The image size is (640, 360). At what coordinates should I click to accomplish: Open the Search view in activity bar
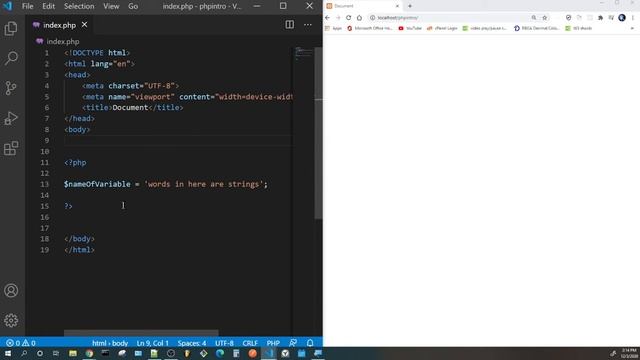(x=11, y=58)
